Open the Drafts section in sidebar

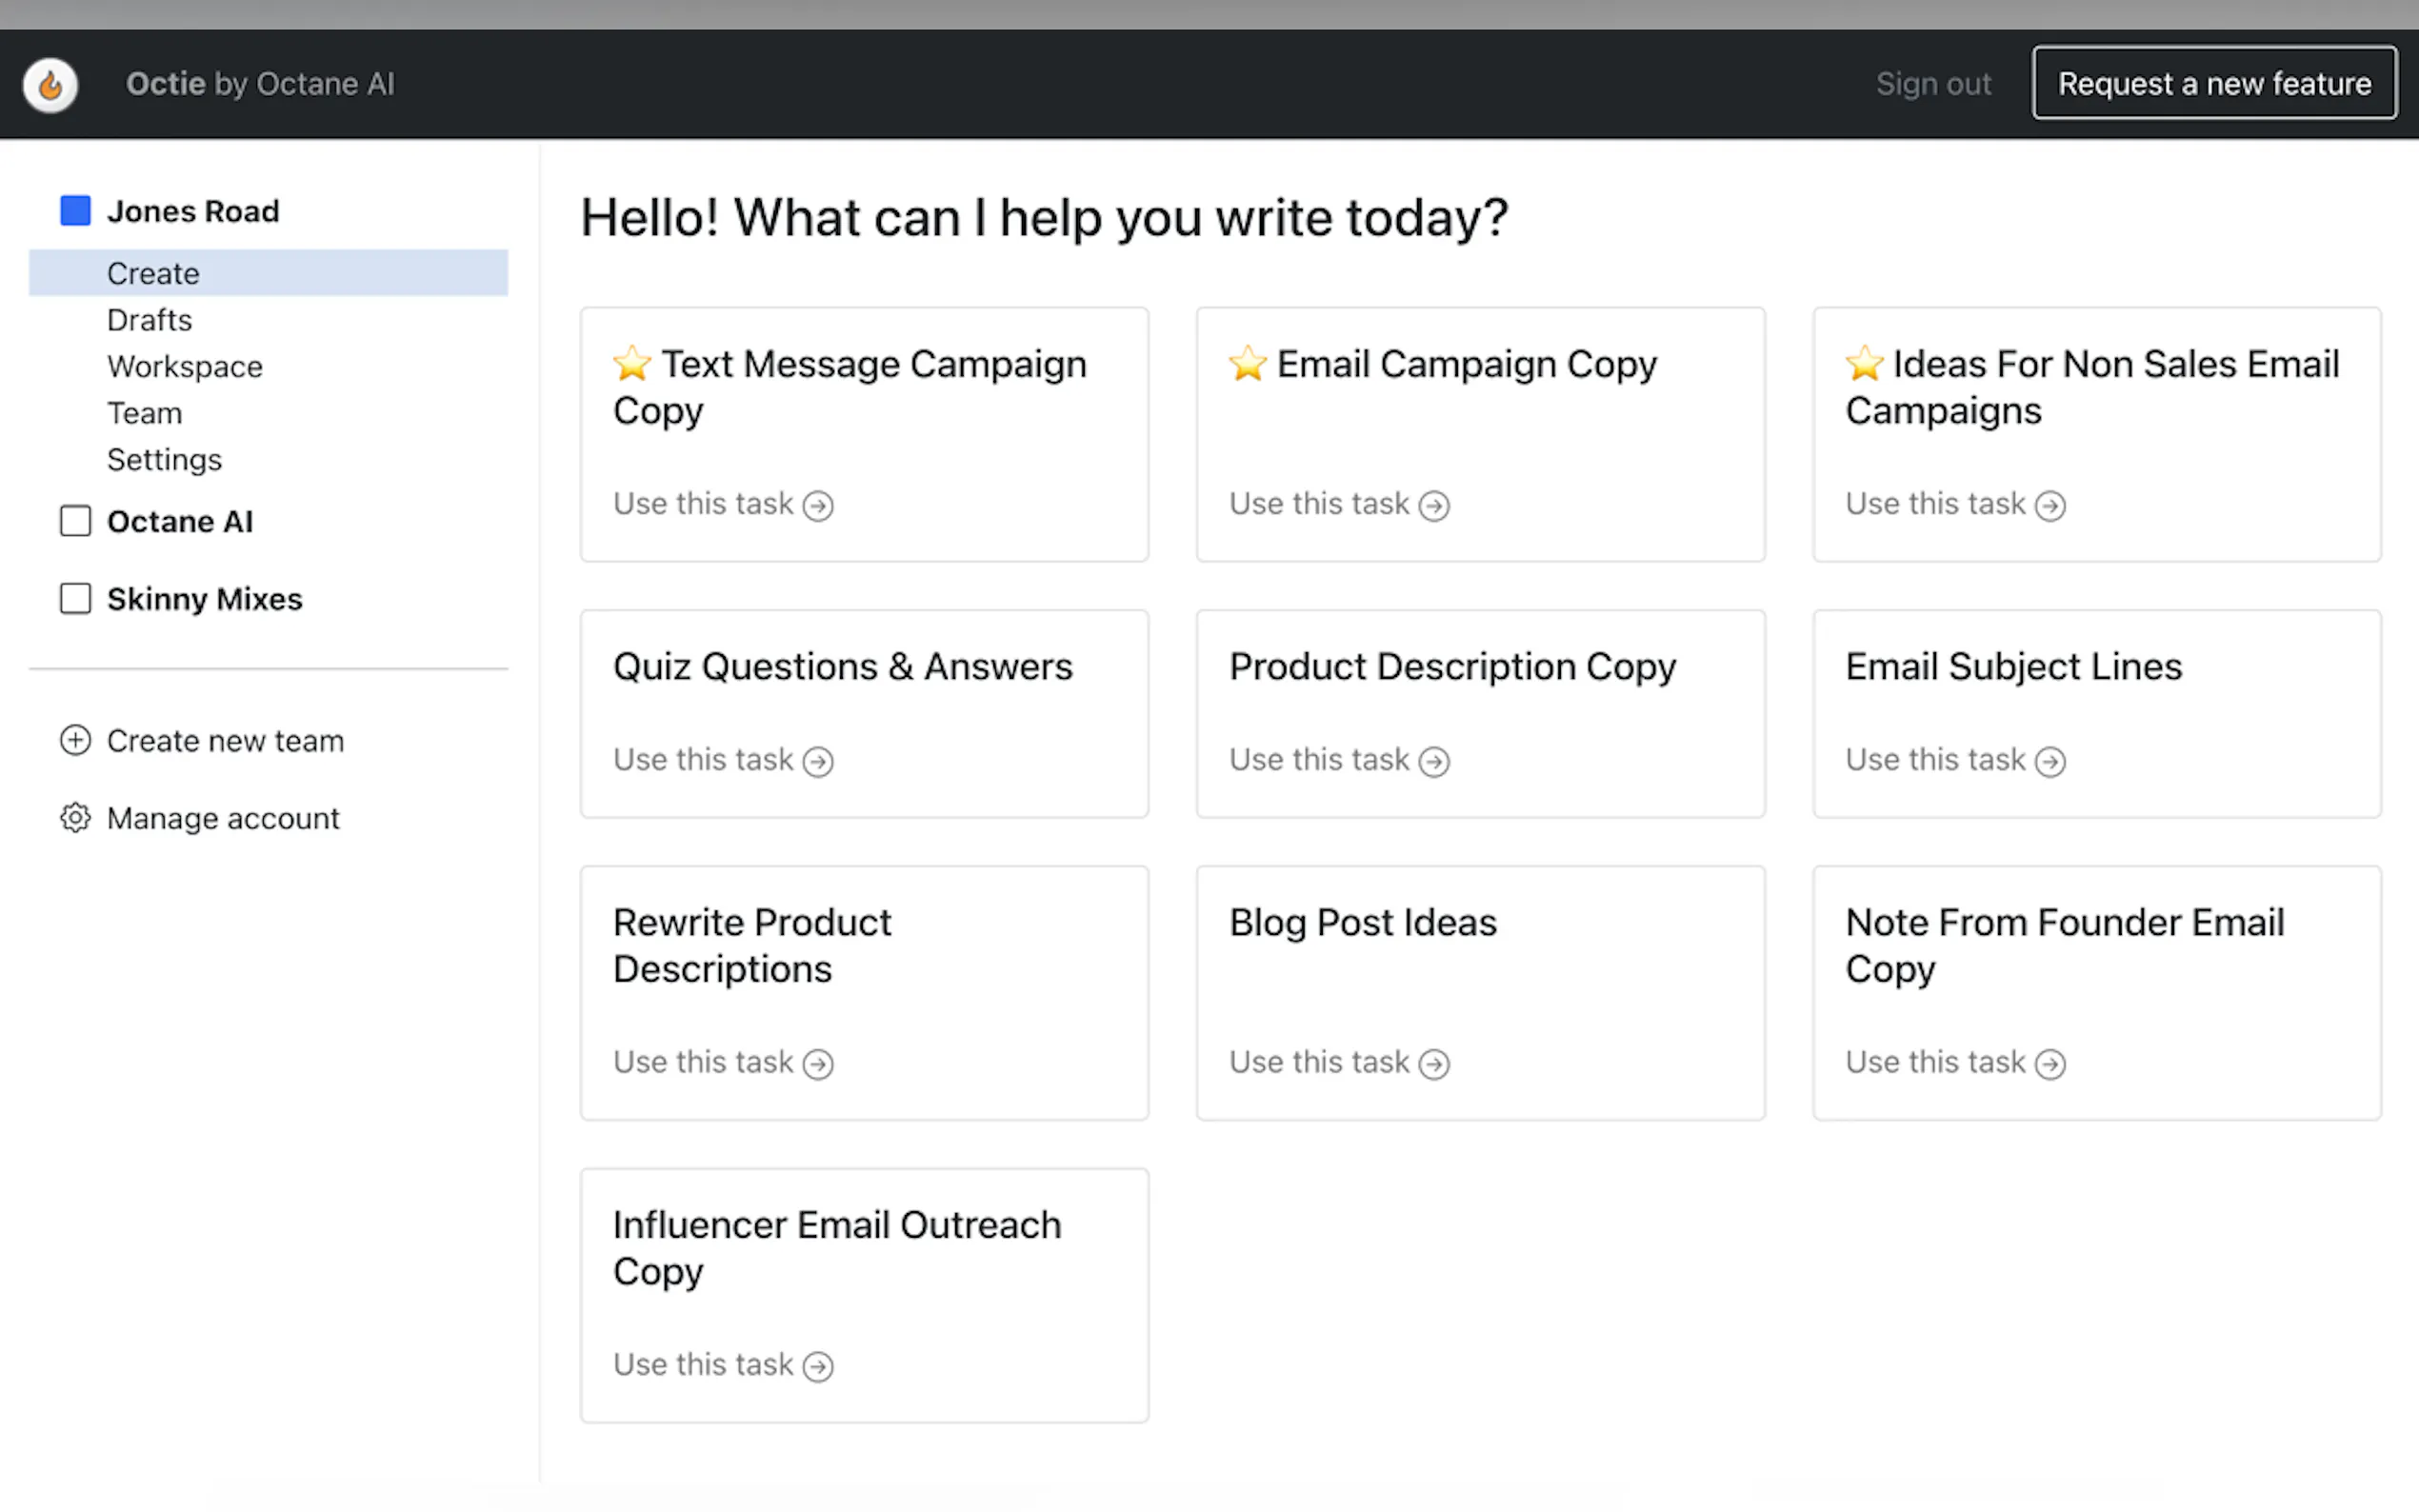tap(149, 320)
